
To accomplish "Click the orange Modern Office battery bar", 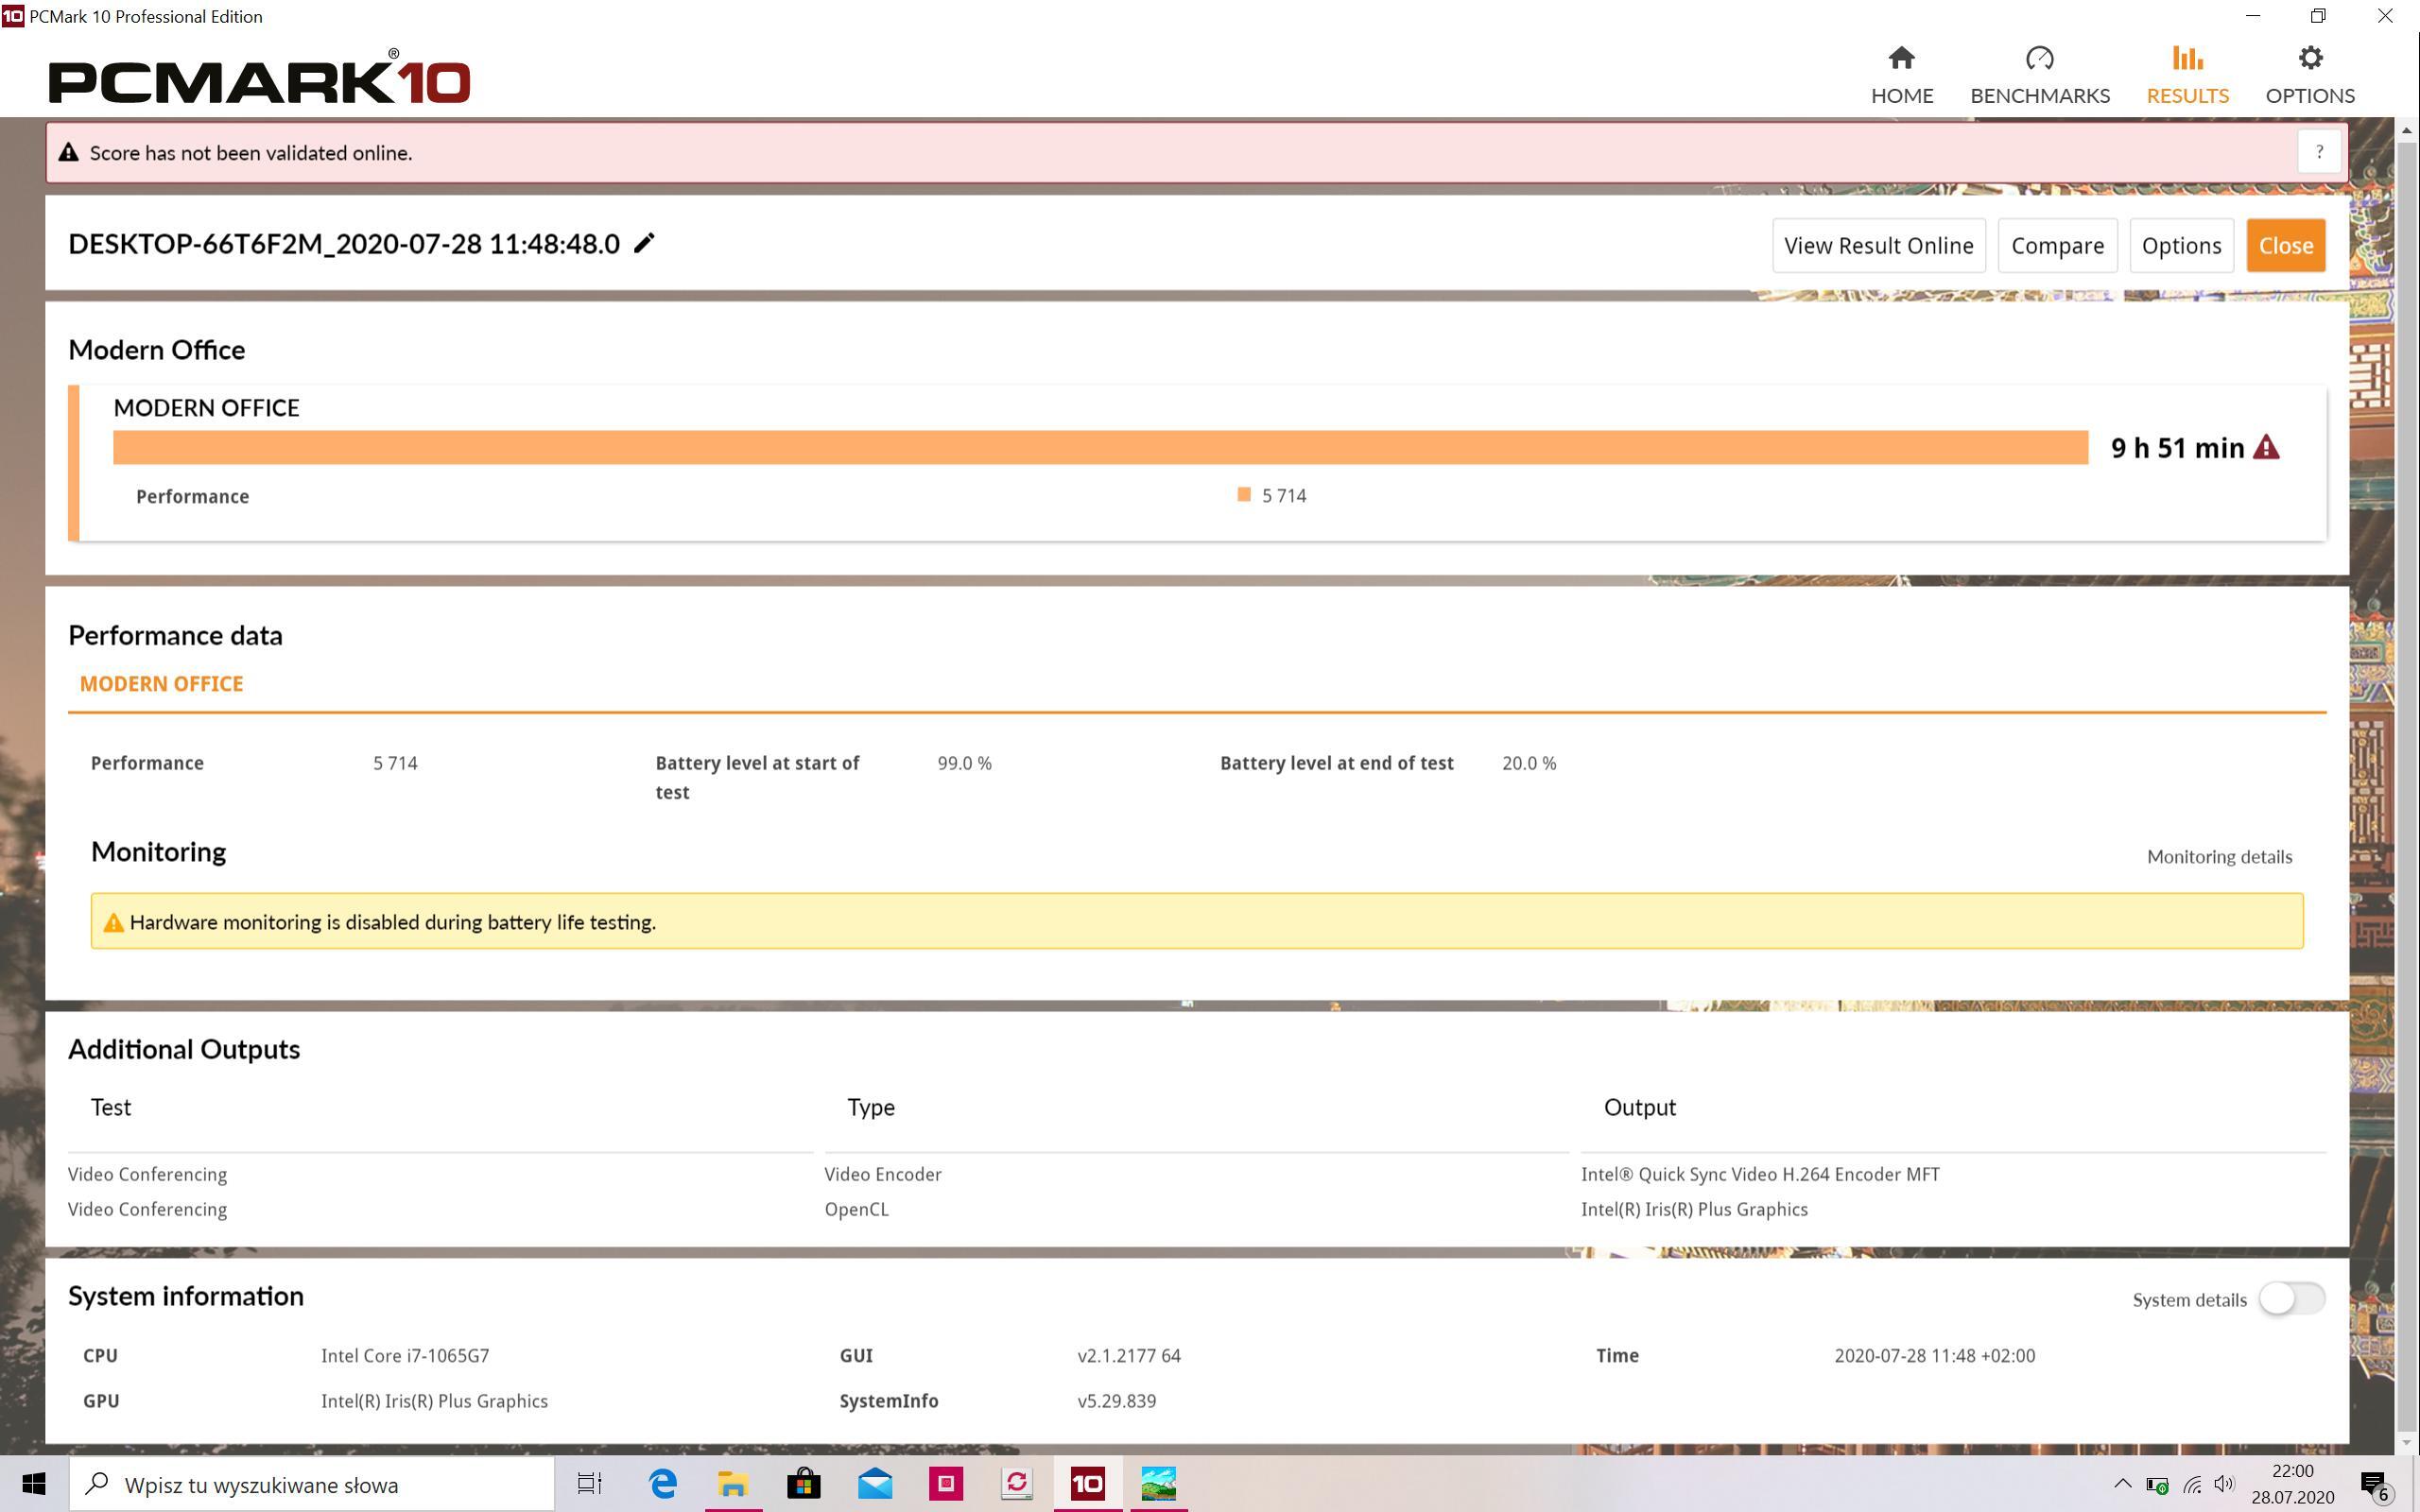I will (1100, 448).
